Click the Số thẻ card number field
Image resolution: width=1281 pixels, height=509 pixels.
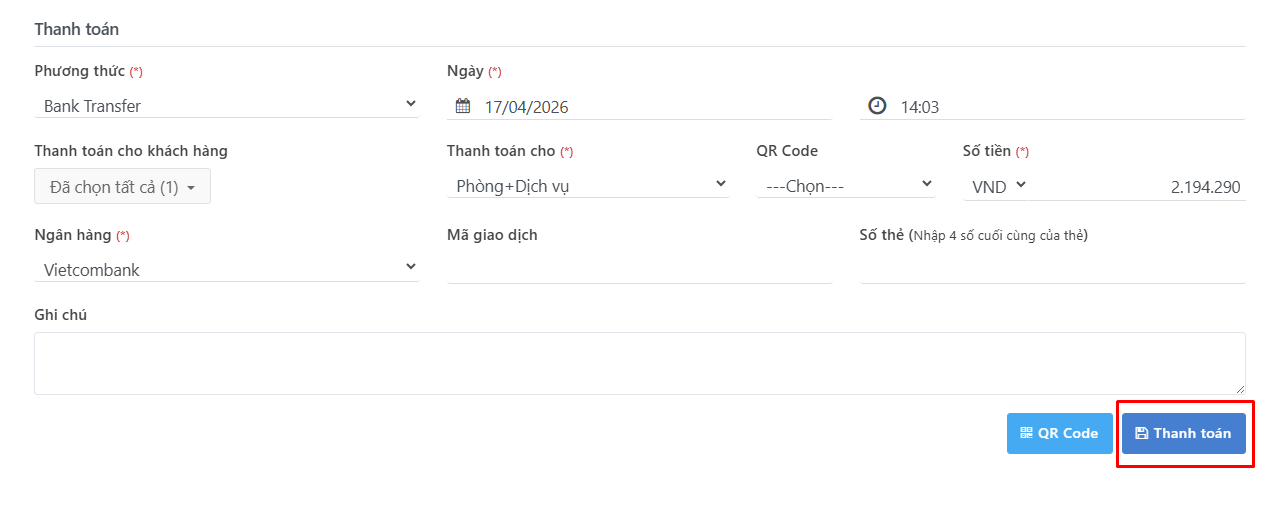(1052, 269)
